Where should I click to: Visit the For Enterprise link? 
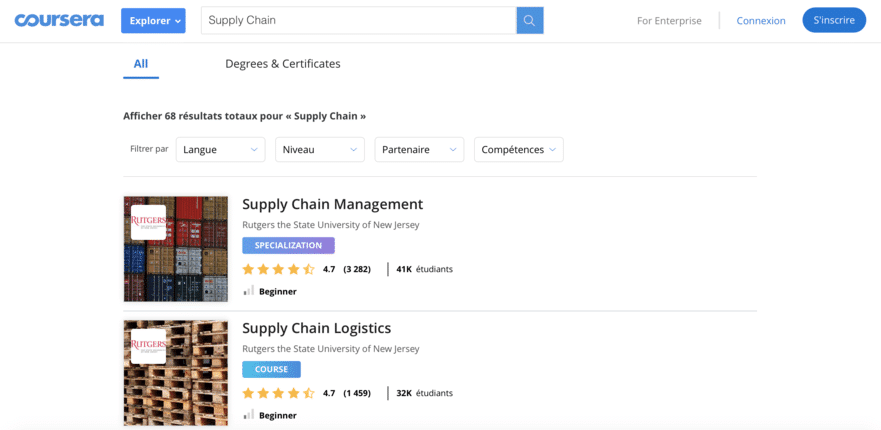pyautogui.click(x=669, y=21)
